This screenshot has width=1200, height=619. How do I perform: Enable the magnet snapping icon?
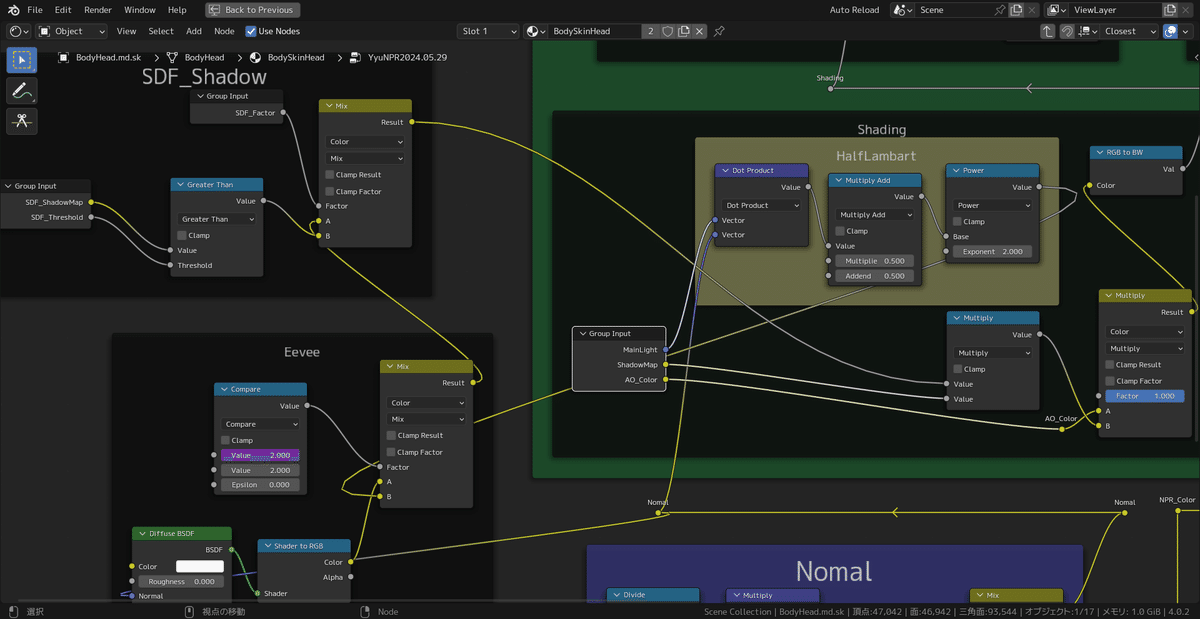1068,31
